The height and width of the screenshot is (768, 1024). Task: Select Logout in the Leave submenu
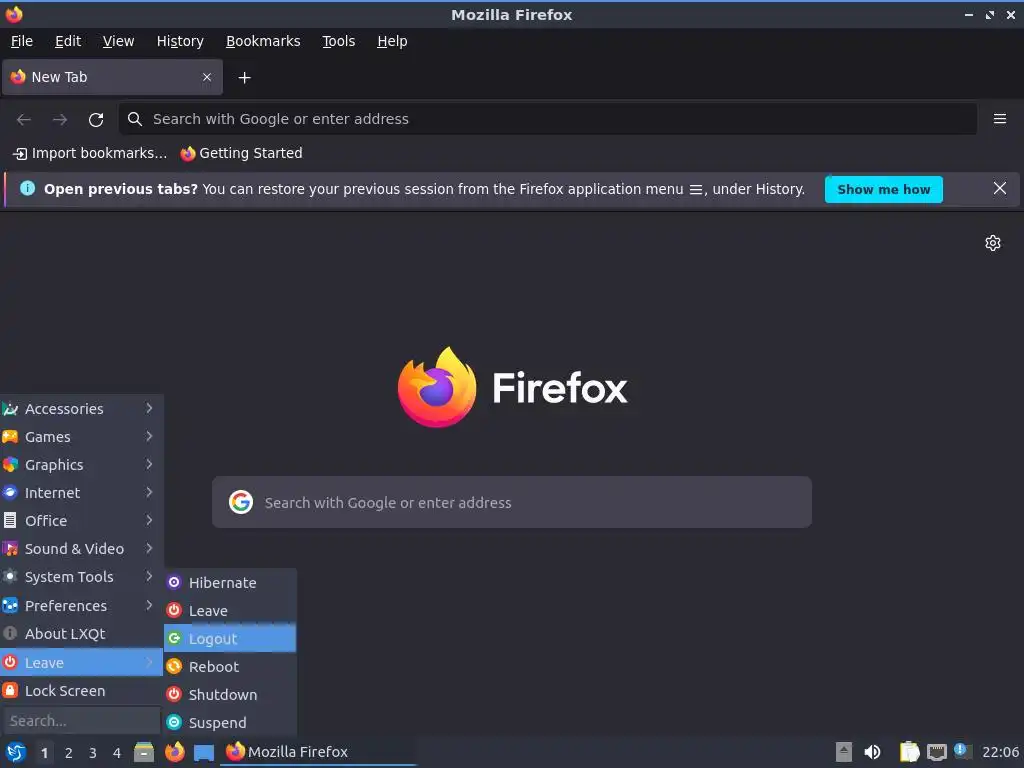[x=230, y=639]
